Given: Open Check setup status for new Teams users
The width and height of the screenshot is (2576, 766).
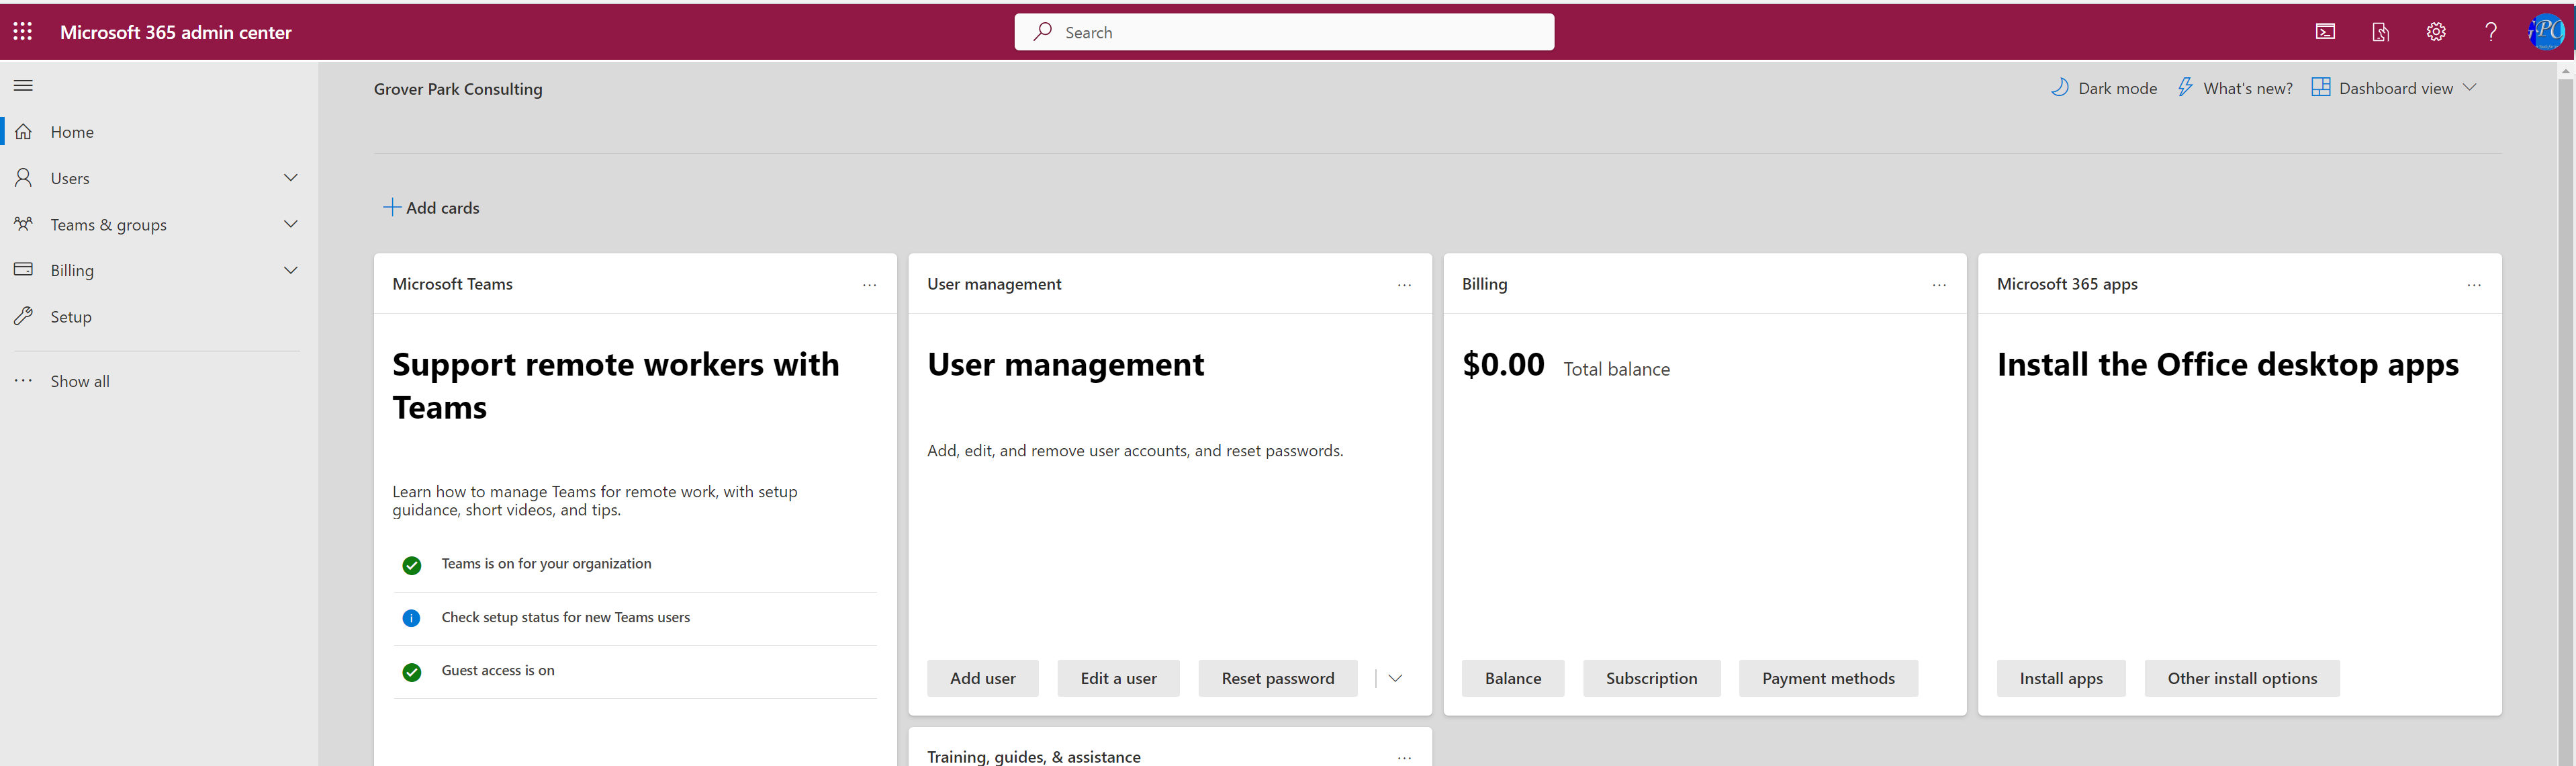Looking at the screenshot, I should [566, 618].
